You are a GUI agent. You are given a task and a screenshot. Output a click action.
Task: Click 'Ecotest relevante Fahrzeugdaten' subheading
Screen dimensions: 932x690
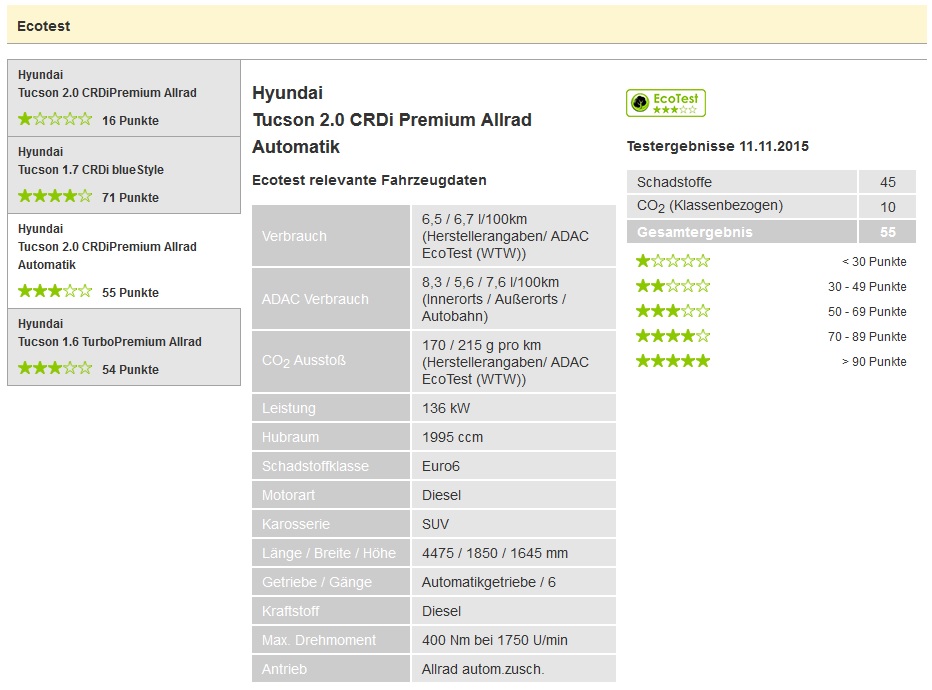coord(369,180)
